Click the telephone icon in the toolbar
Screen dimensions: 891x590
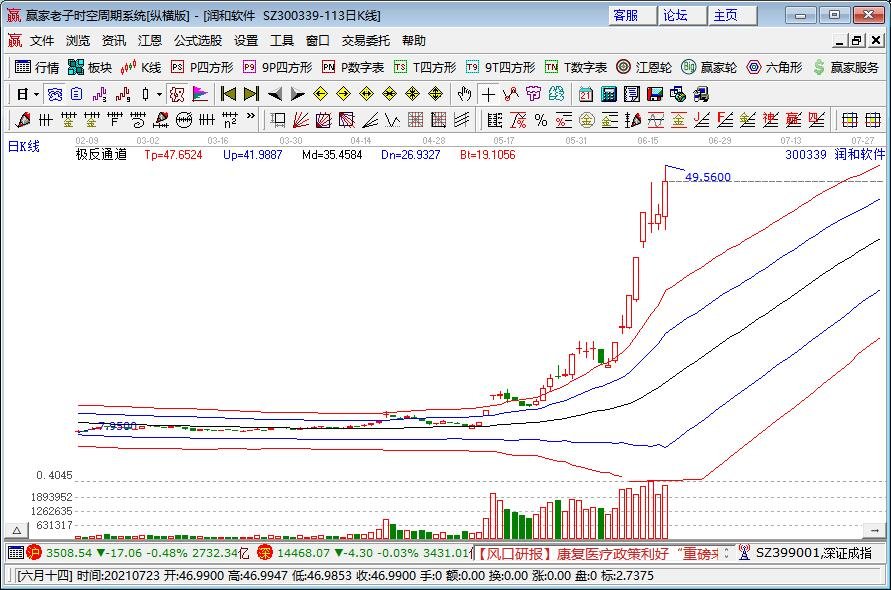point(55,94)
